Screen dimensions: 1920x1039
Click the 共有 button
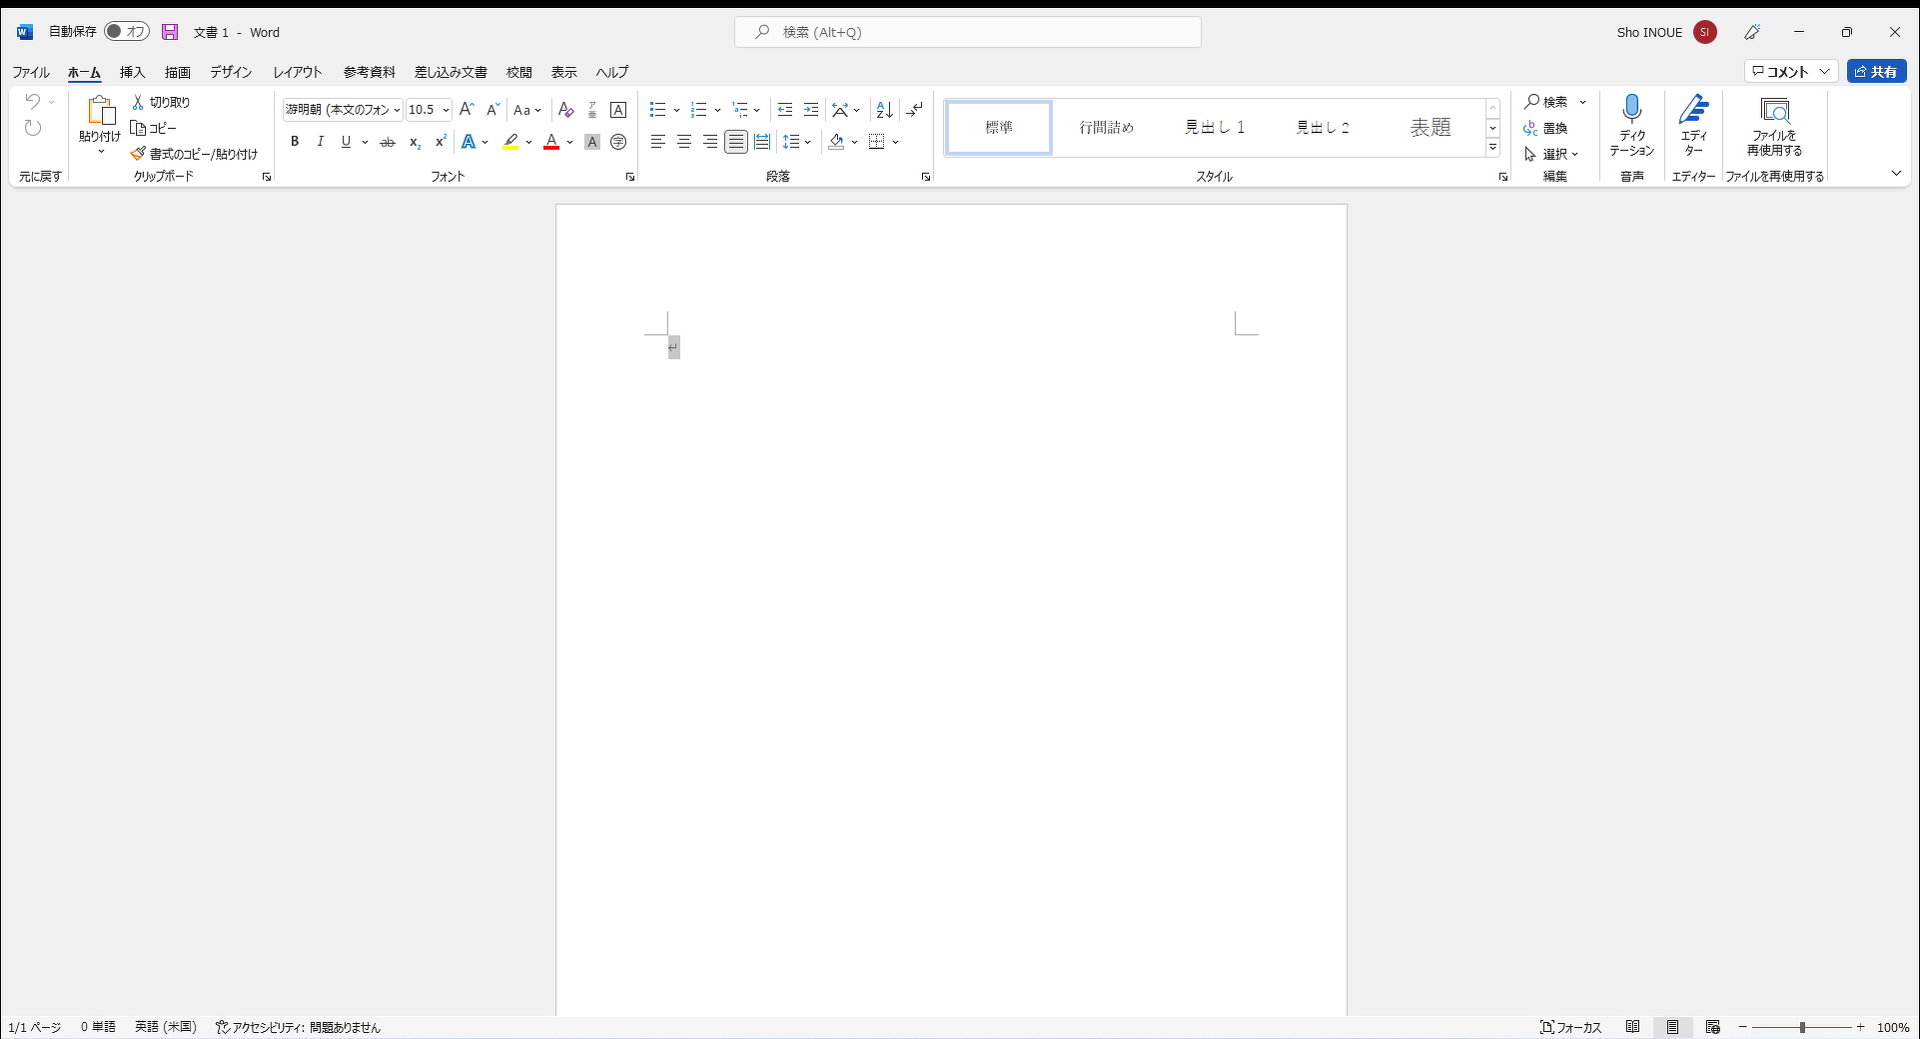coord(1875,70)
